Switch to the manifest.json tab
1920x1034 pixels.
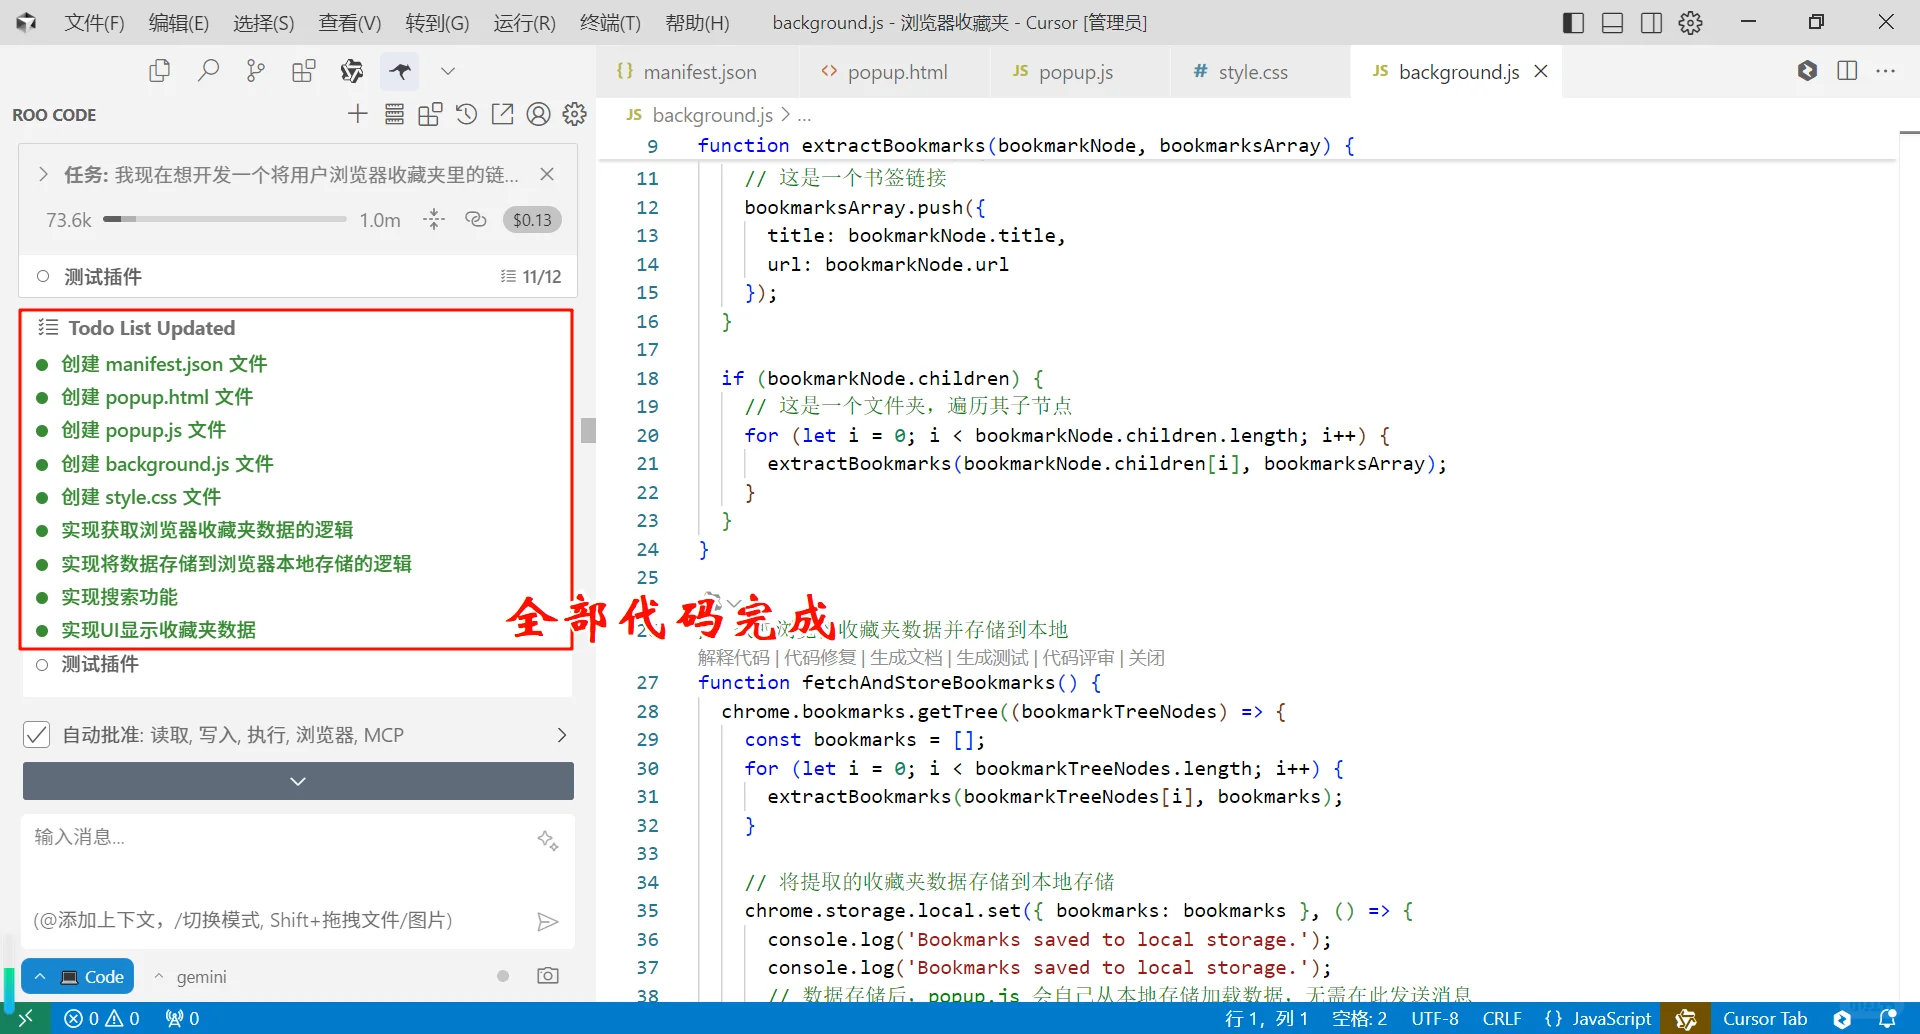(699, 71)
